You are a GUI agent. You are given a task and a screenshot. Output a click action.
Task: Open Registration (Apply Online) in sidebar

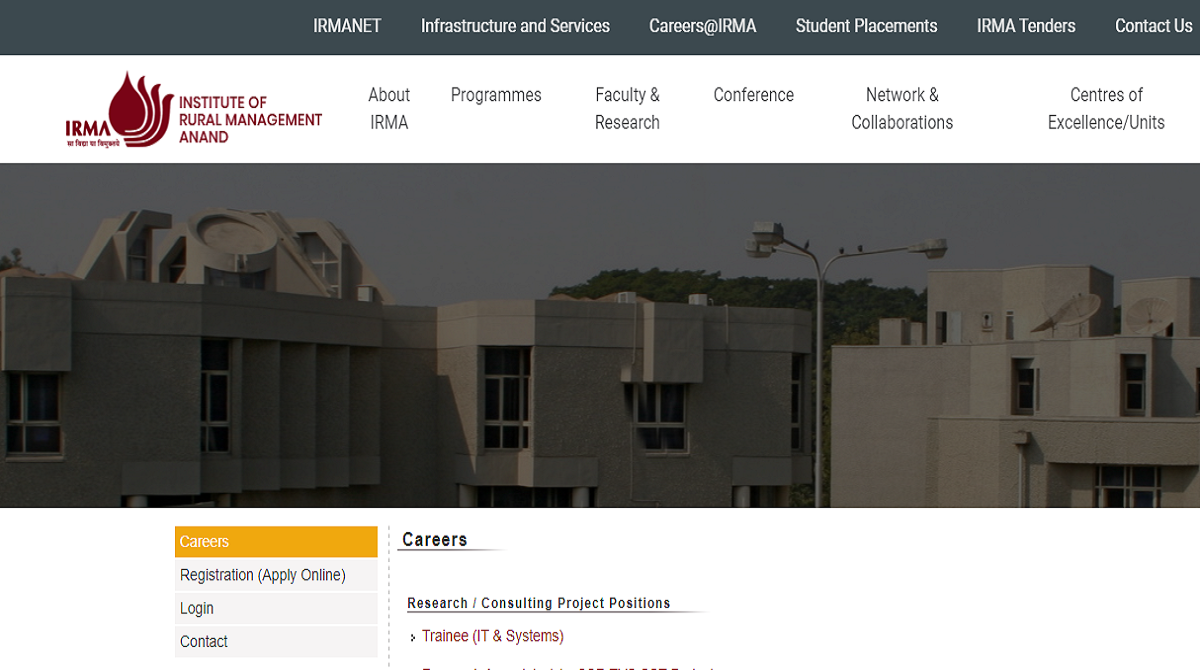(x=263, y=575)
